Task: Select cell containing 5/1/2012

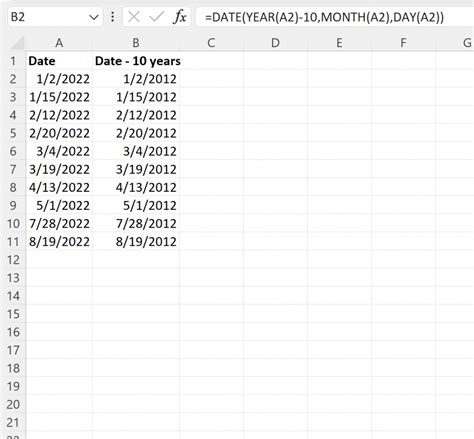Action: (x=136, y=205)
